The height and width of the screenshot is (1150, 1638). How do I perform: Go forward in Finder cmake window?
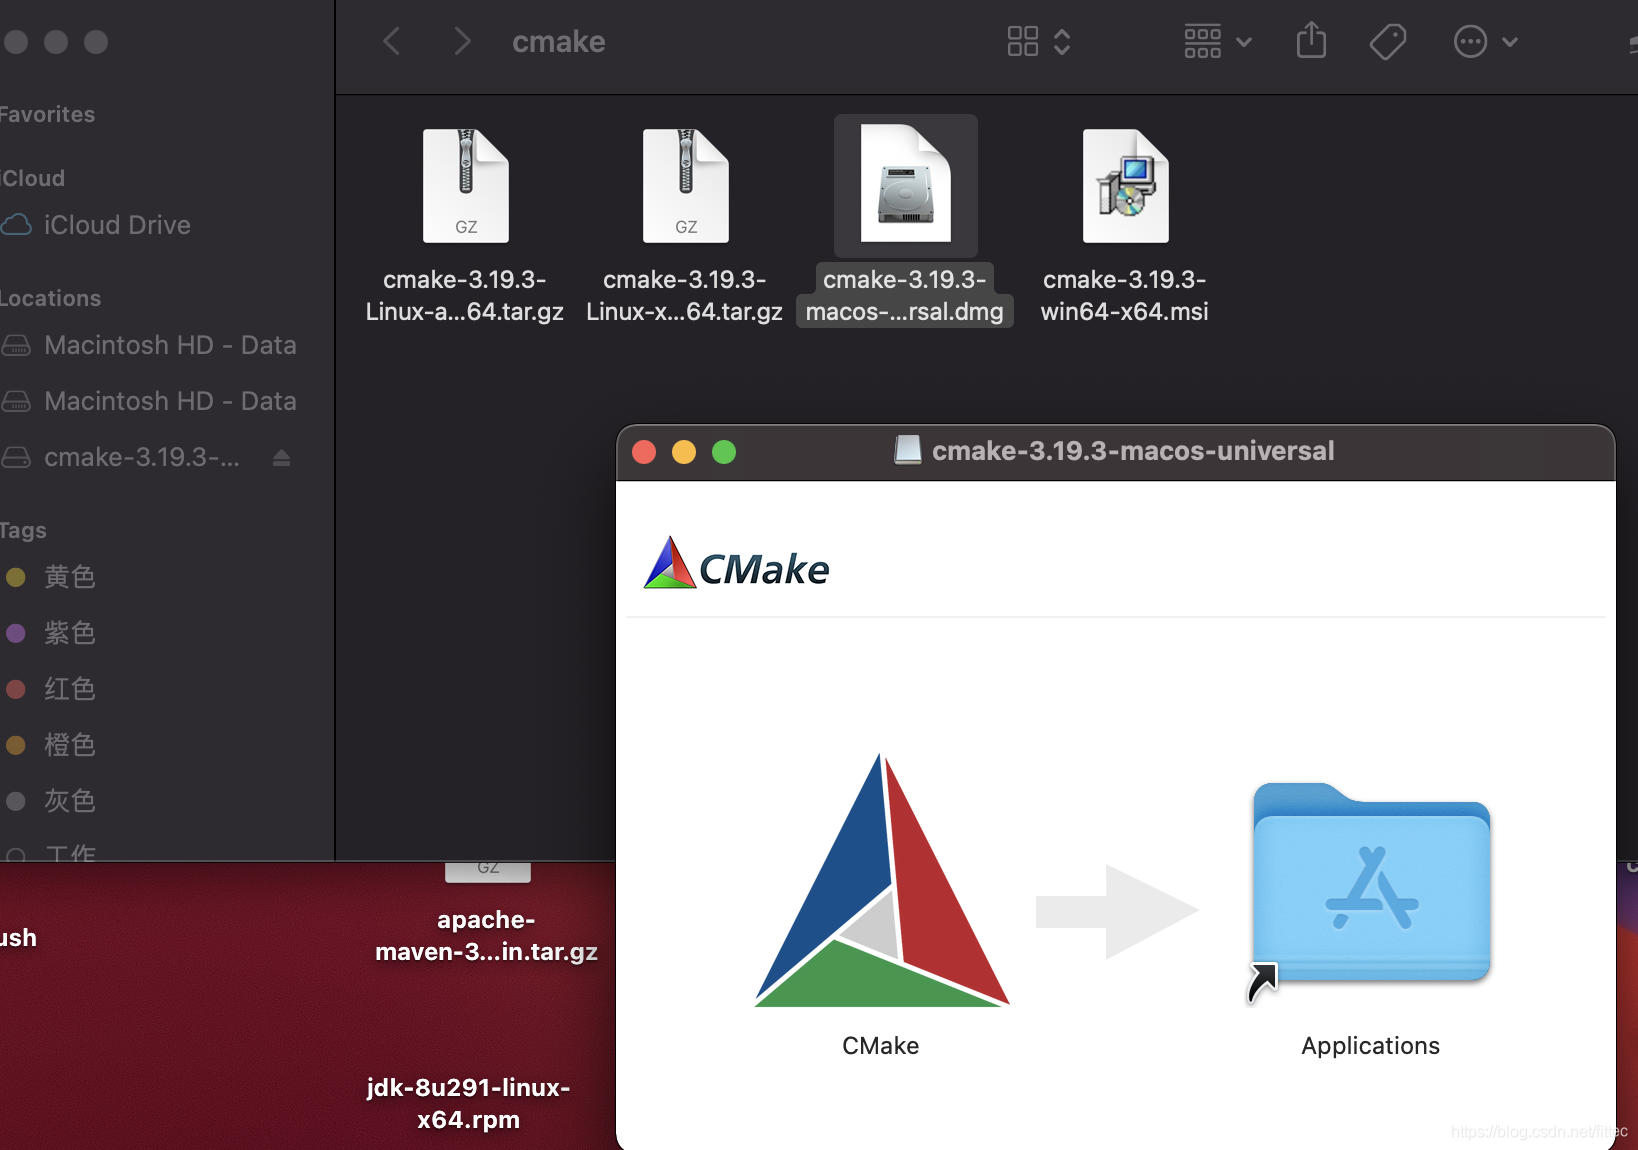461,42
